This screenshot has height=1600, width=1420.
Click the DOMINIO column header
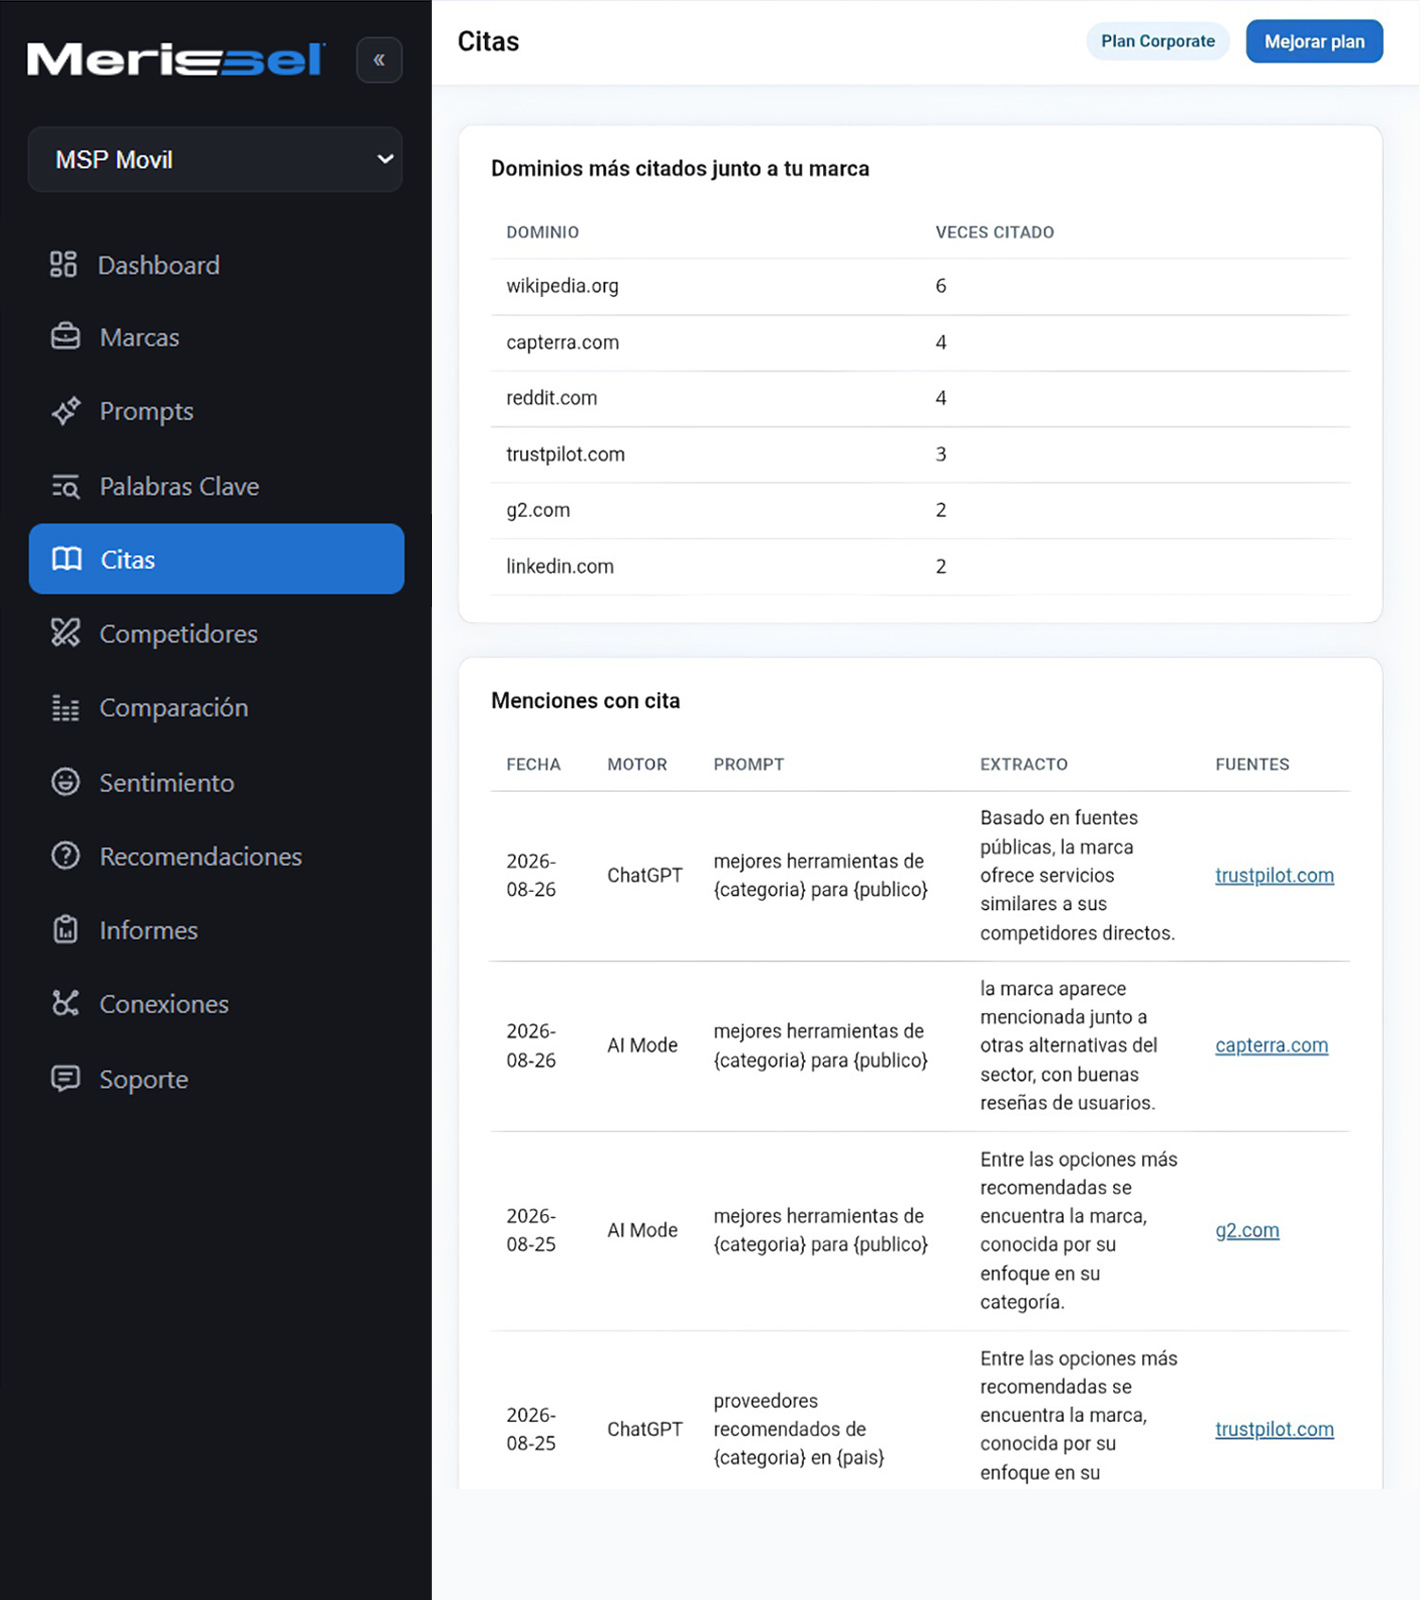542,232
